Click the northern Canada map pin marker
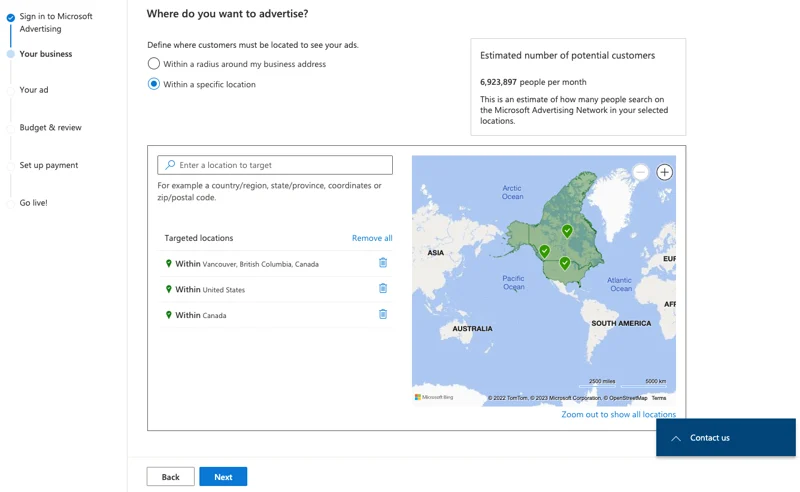 click(567, 231)
